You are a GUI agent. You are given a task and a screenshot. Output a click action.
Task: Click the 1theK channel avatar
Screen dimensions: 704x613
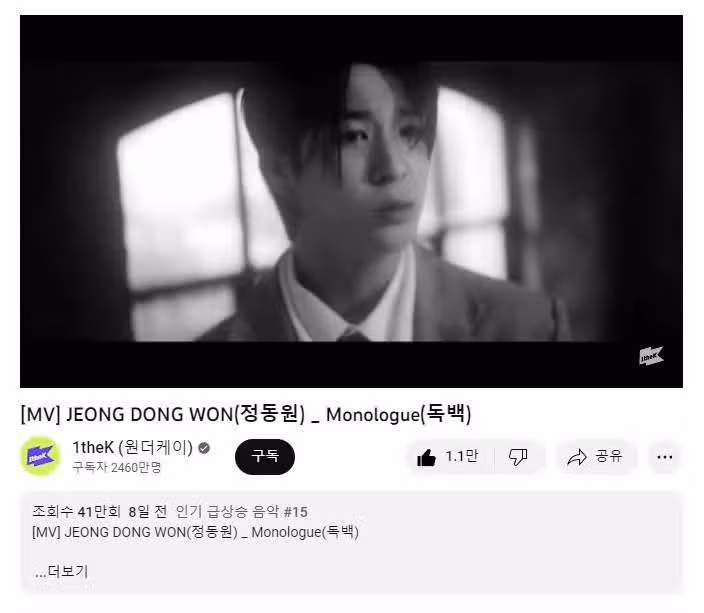[40, 456]
